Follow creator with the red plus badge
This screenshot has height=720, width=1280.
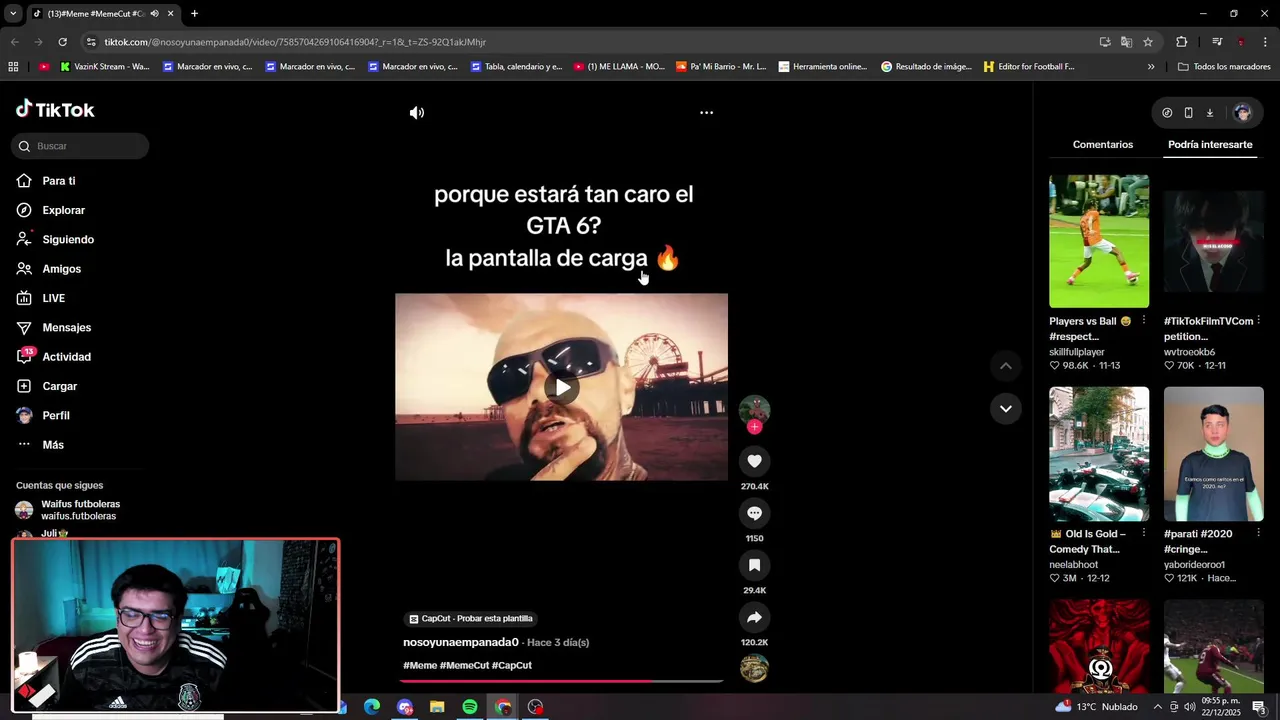click(x=754, y=427)
